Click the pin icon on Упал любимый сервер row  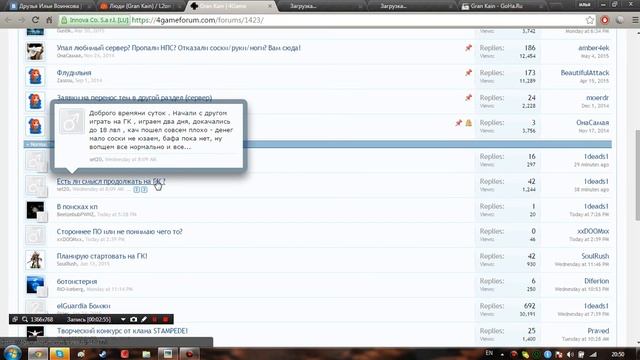pyautogui.click(x=468, y=48)
